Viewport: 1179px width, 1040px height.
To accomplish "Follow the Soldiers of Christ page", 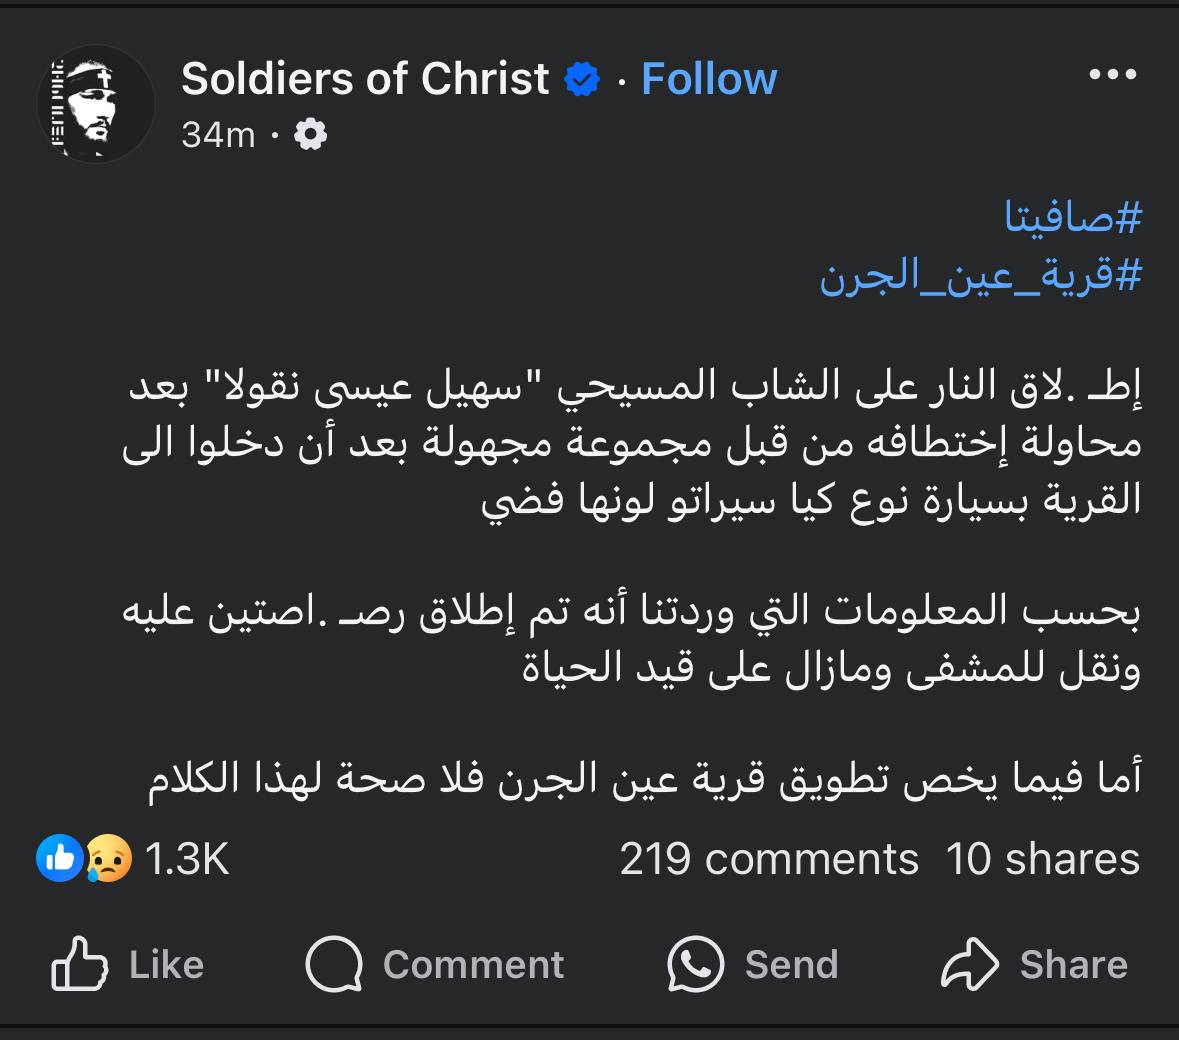I will [x=709, y=79].
